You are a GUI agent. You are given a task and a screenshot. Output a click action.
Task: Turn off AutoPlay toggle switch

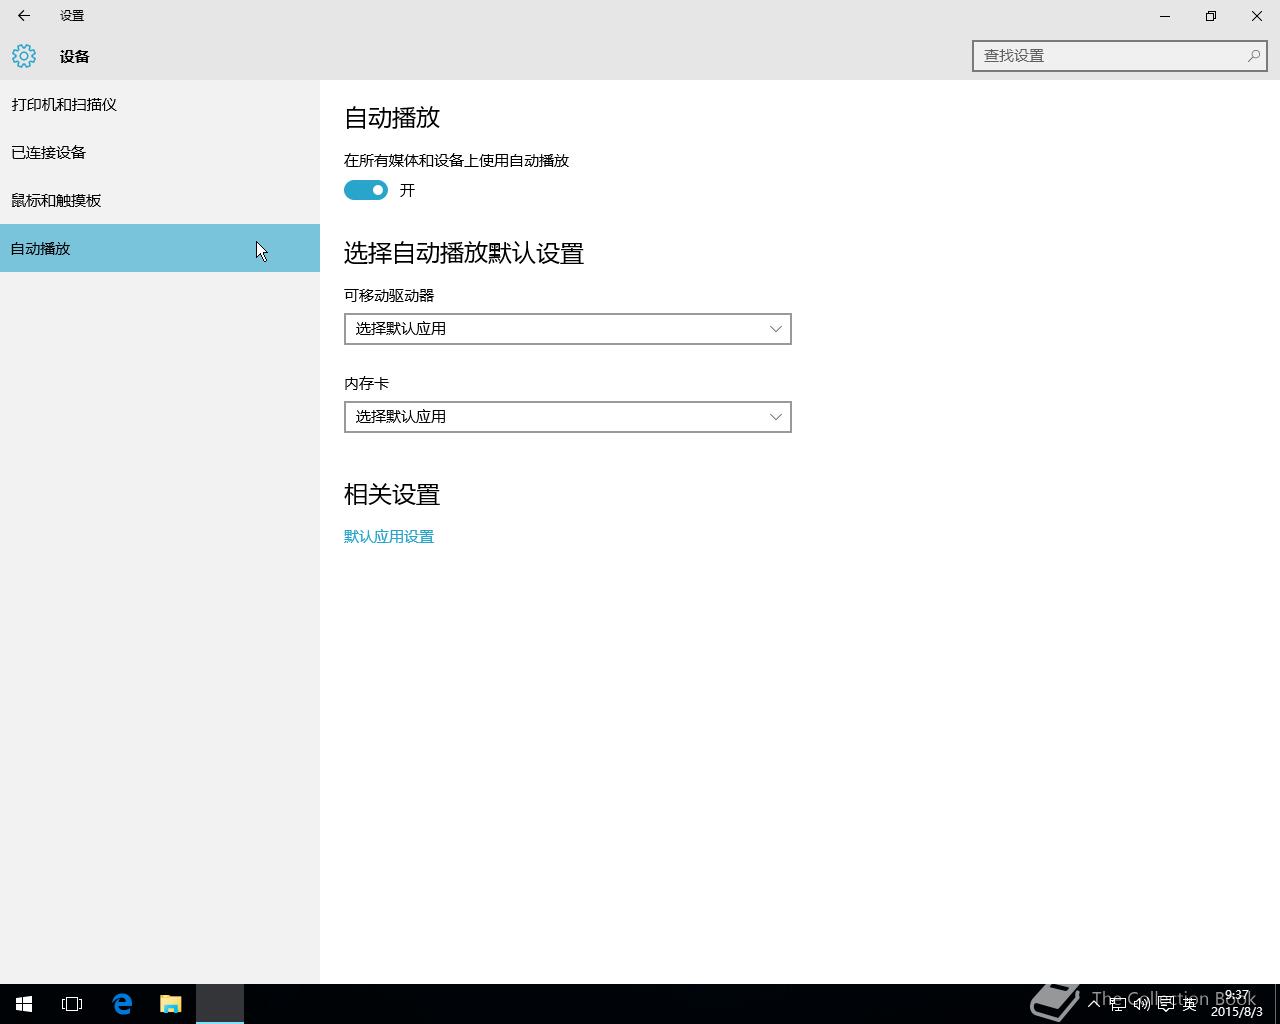point(366,190)
